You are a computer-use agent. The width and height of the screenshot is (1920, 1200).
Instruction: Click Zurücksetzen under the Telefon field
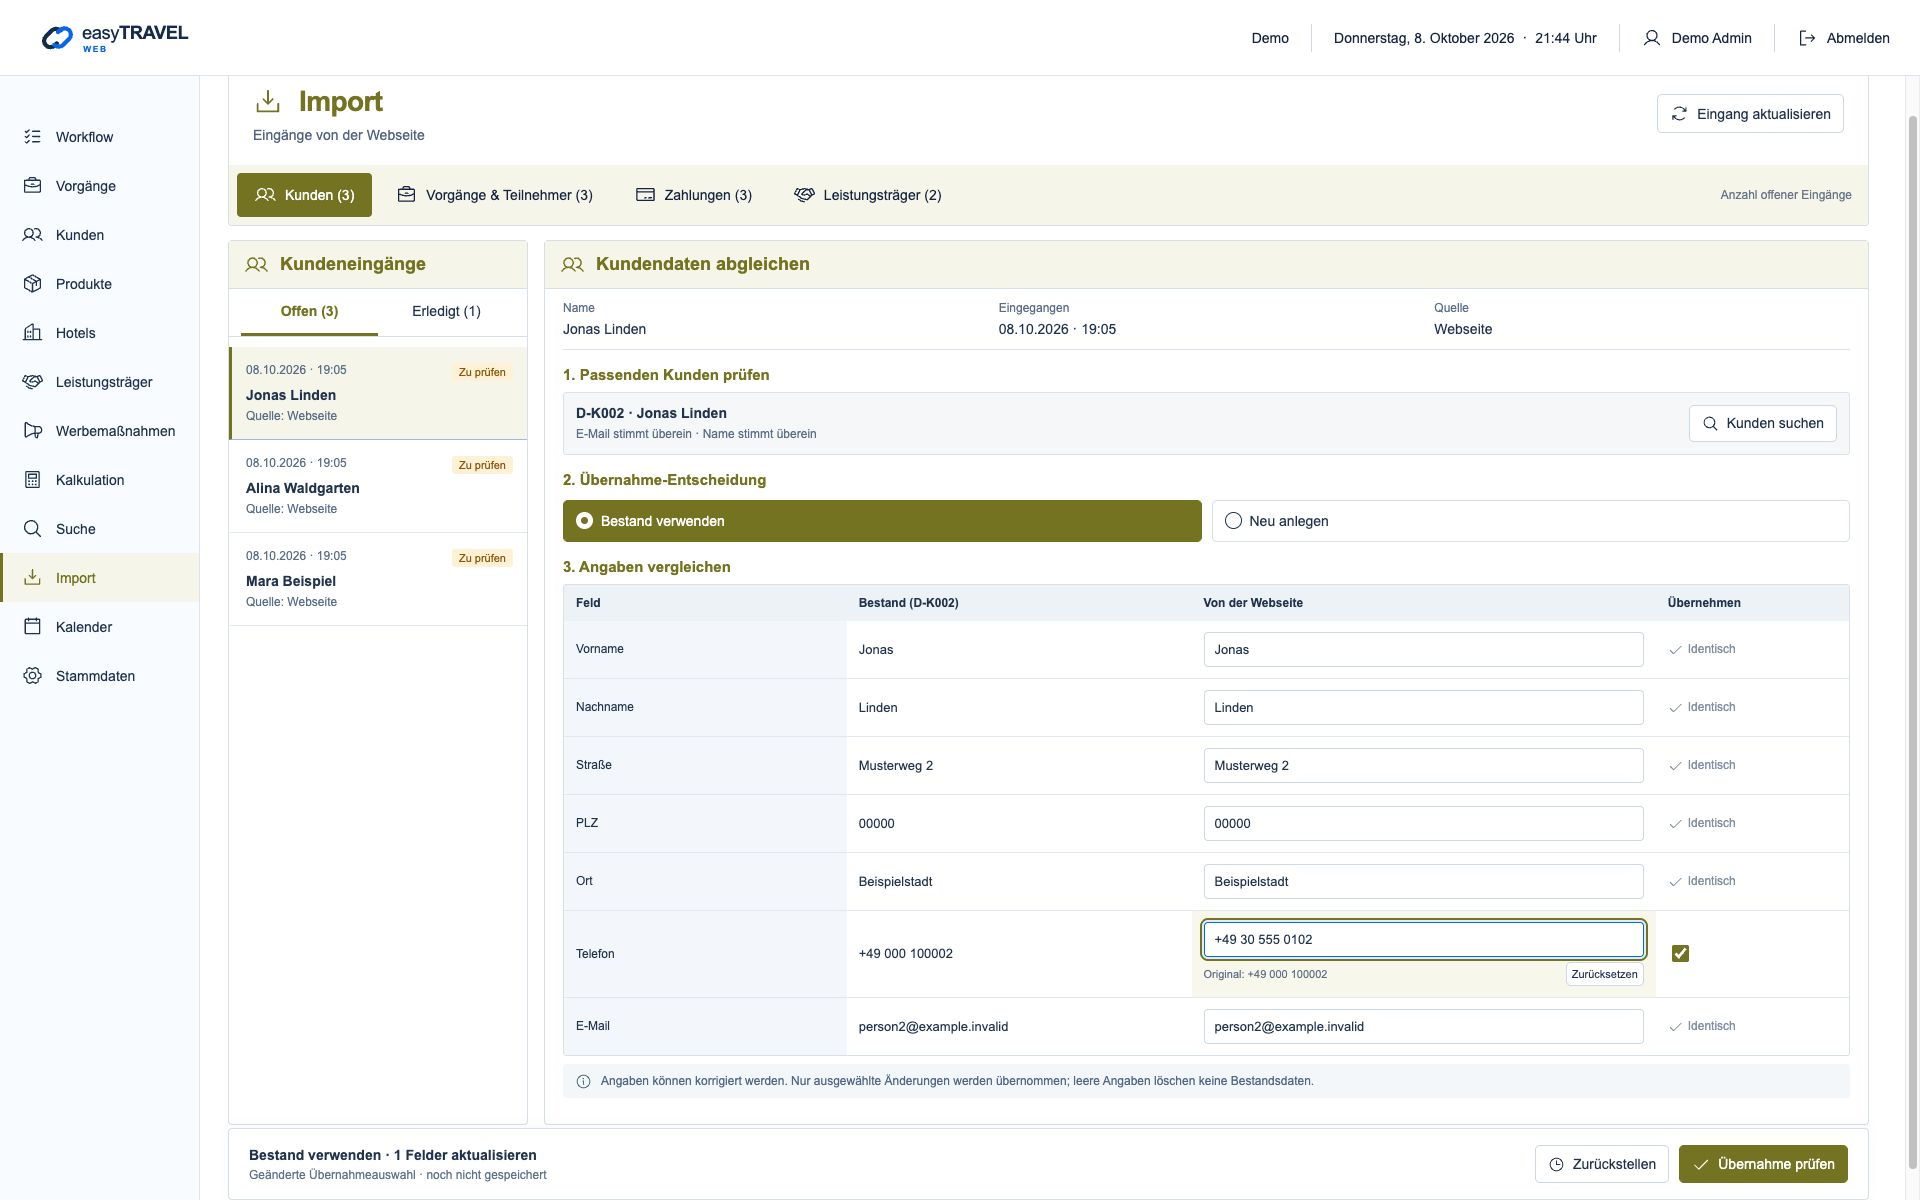click(x=1604, y=974)
